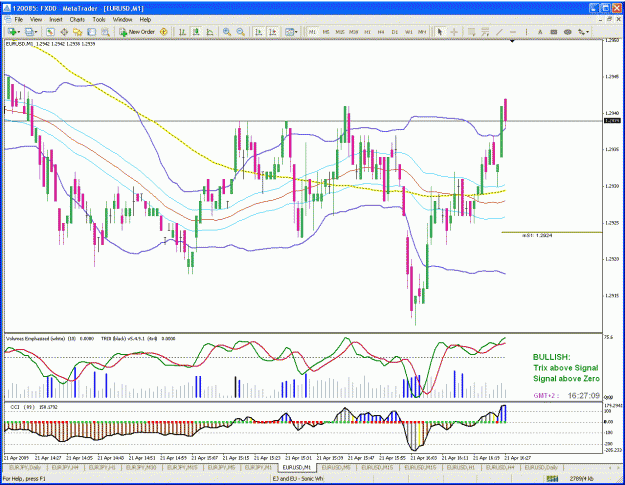
Task: Toggle the Navigator panel icon
Action: pyautogui.click(x=77, y=32)
